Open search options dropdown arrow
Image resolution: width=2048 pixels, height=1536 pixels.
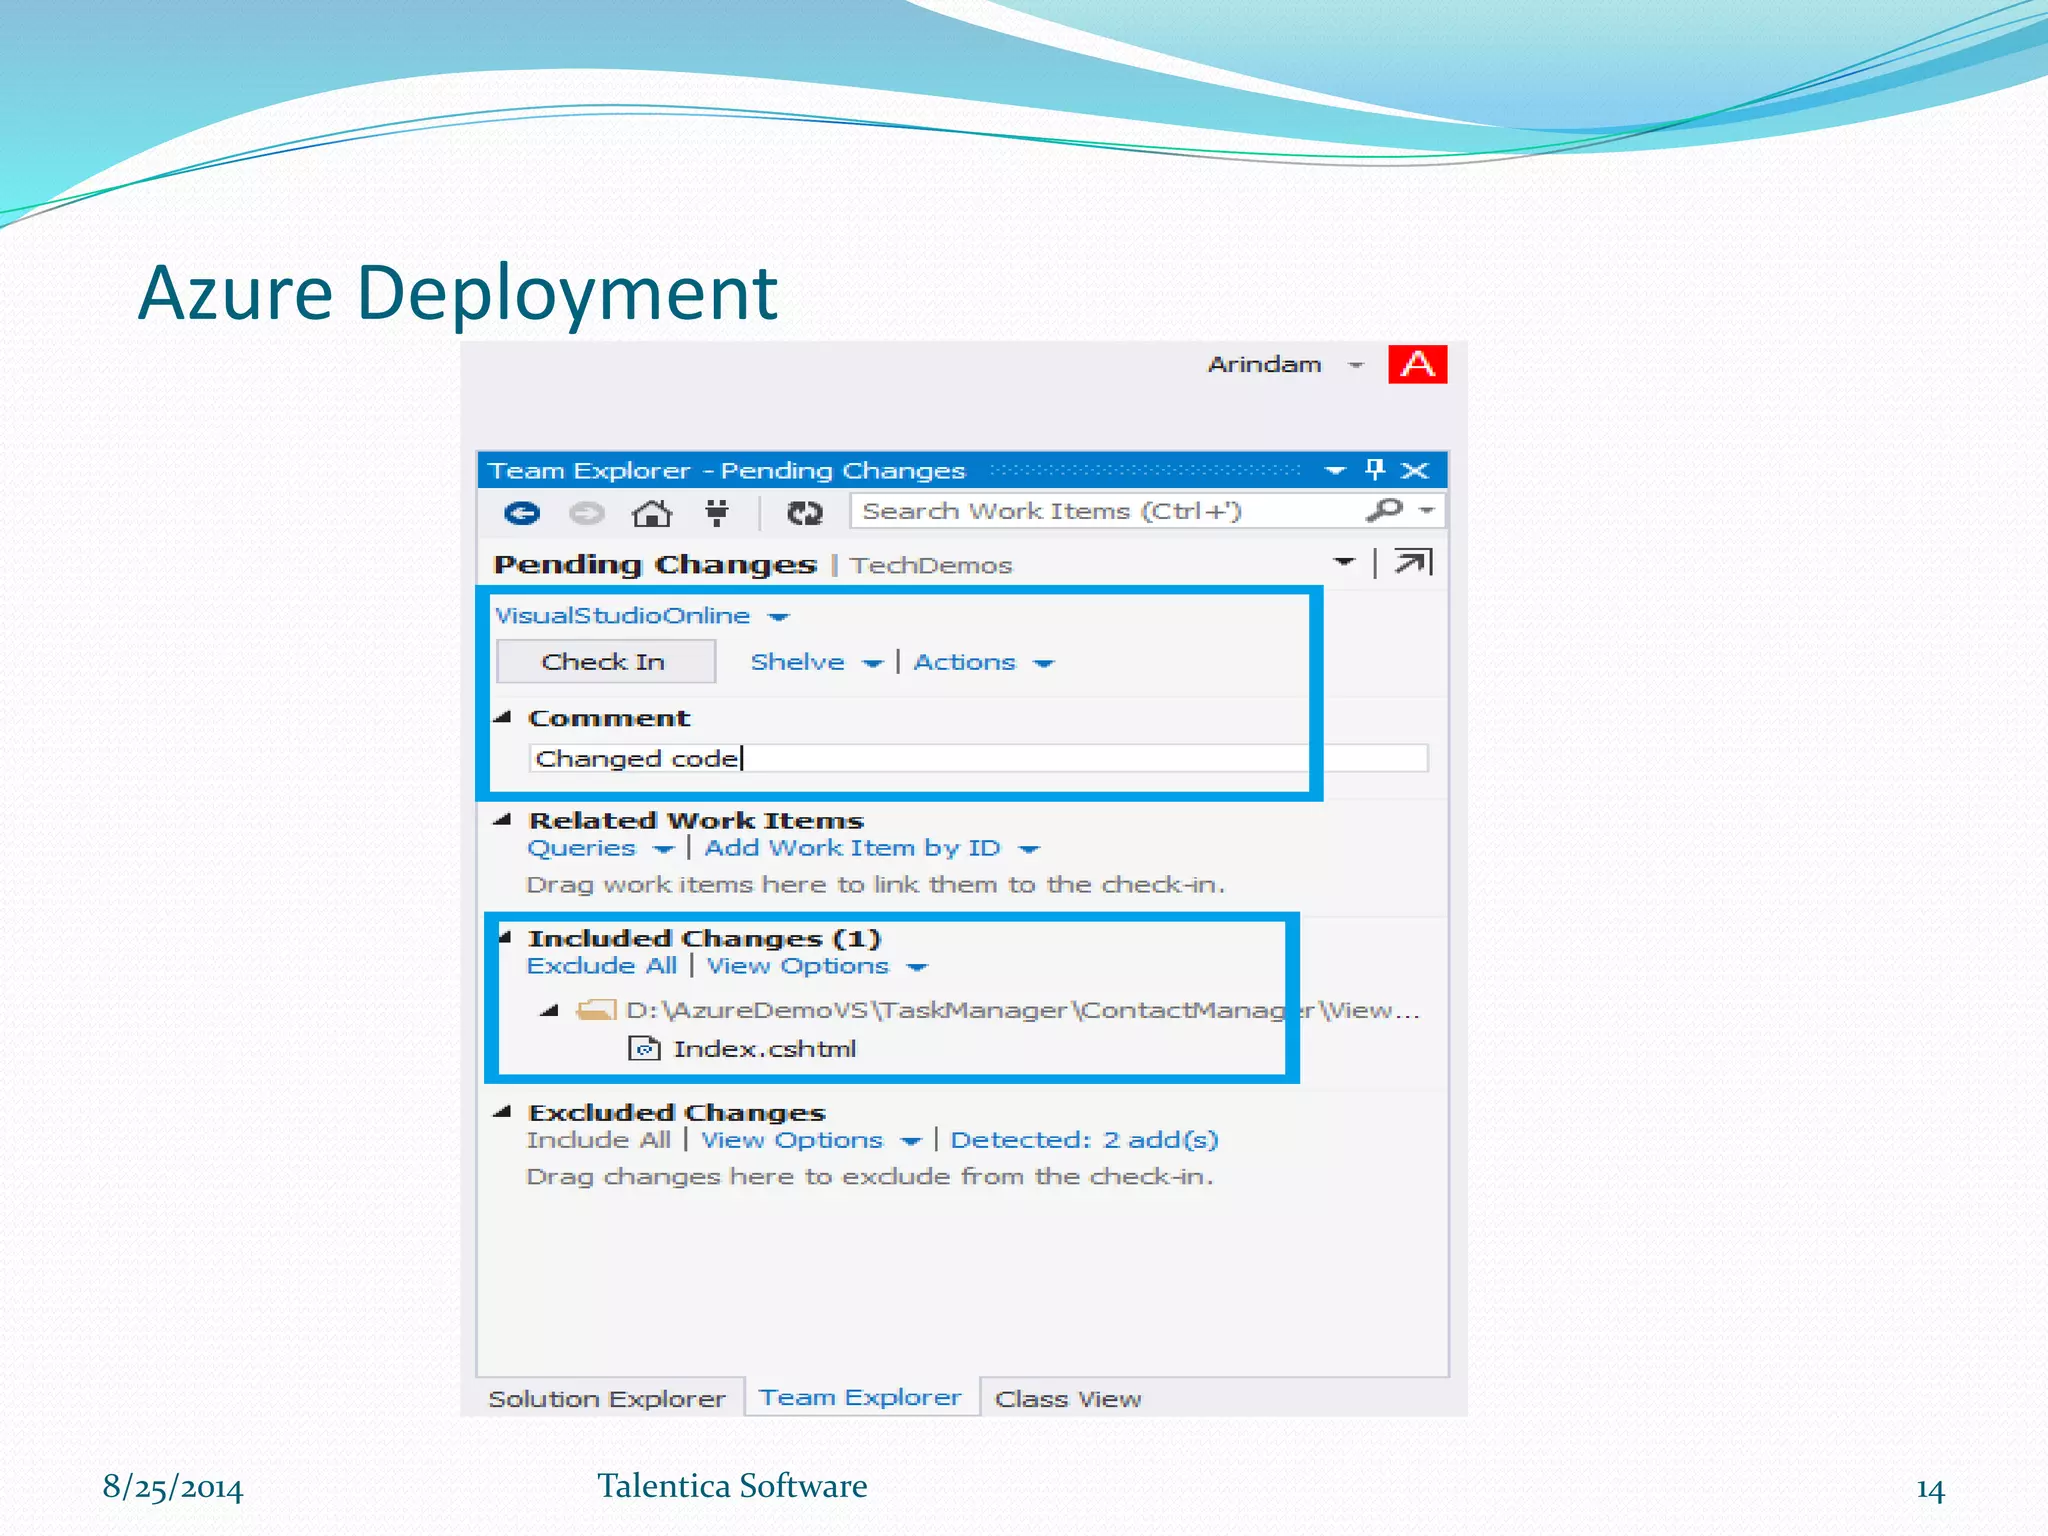tap(1427, 510)
